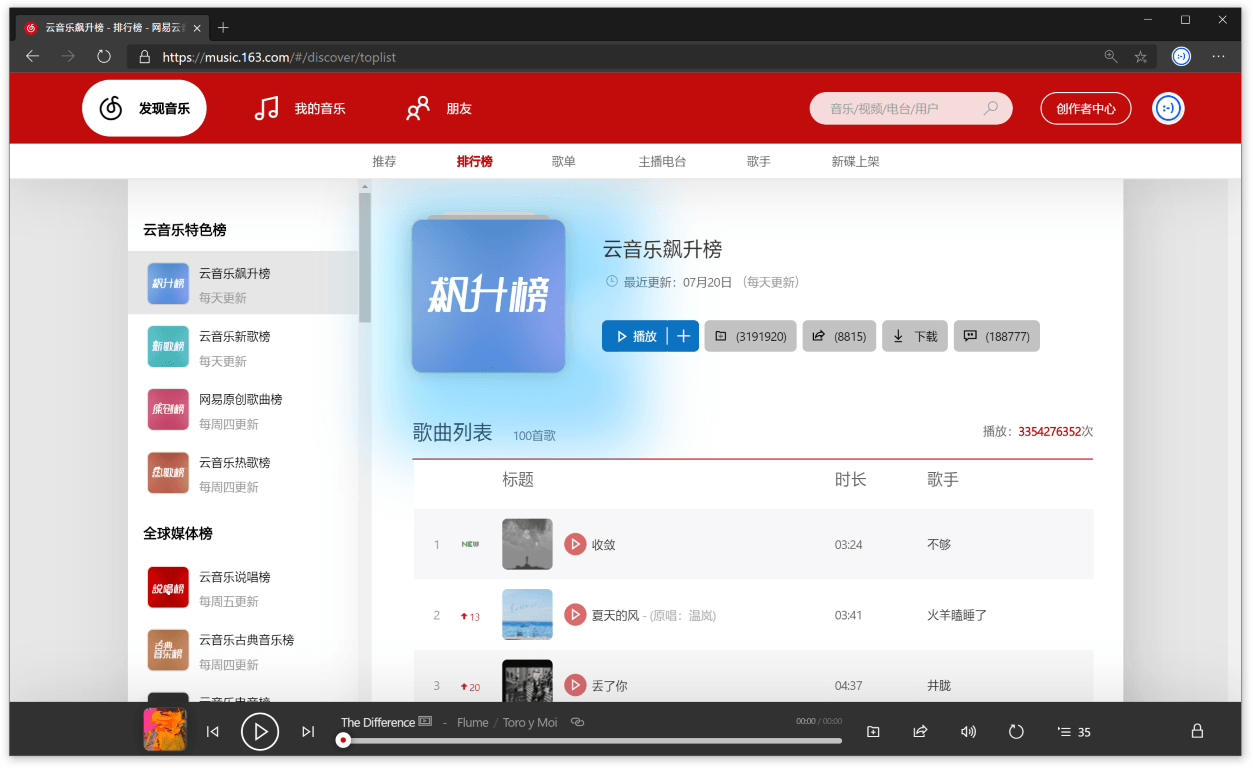Click the large 飙升榜 cover image

(489, 296)
